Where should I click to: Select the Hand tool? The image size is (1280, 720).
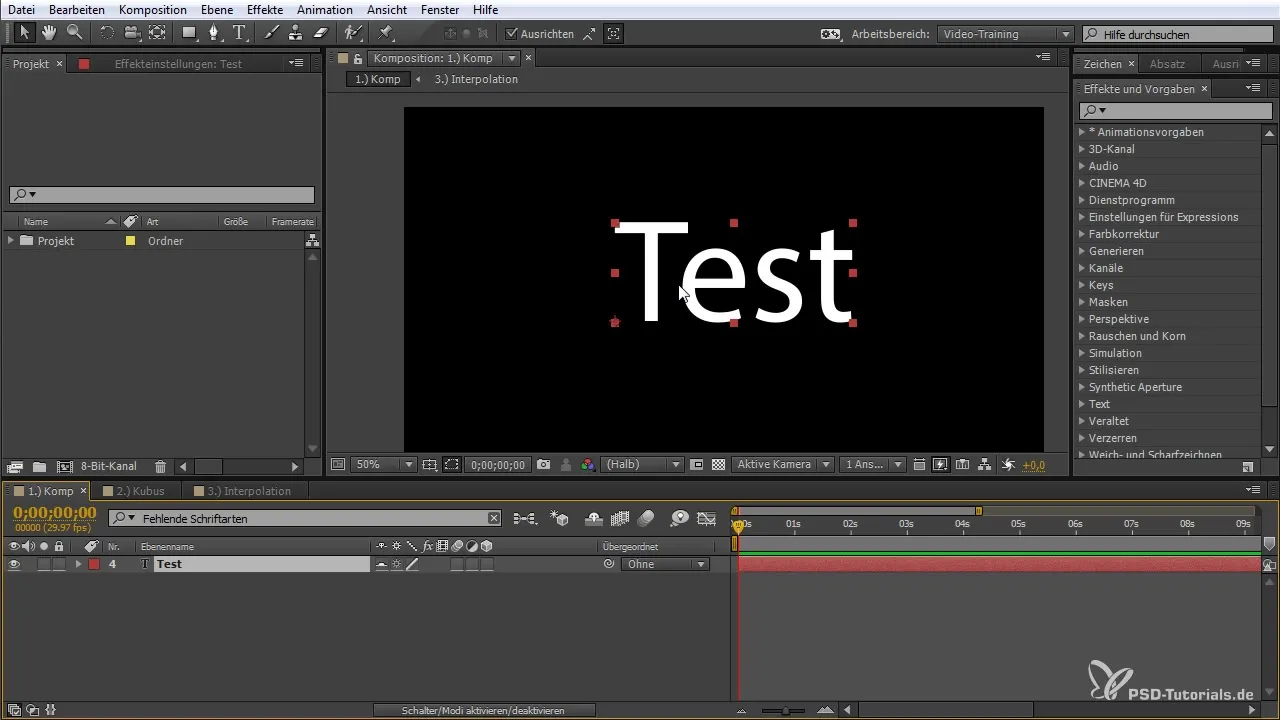(49, 33)
